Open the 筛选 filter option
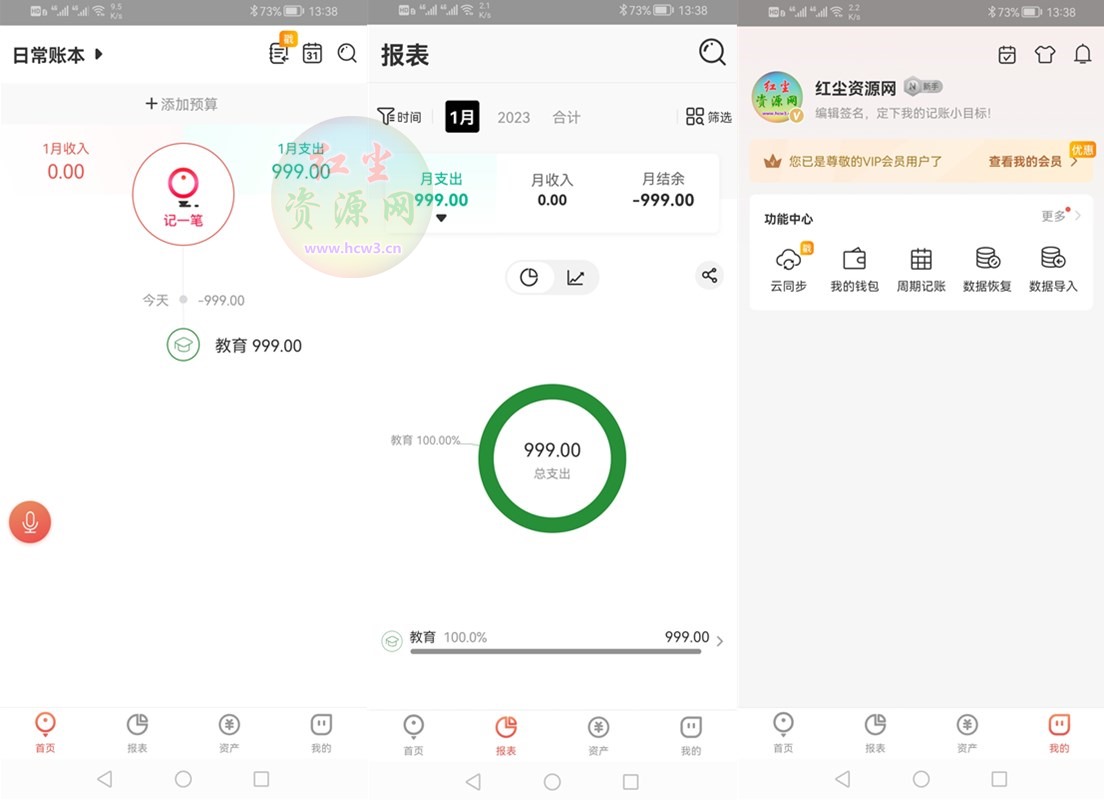Viewport: 1104px width, 800px height. tap(708, 117)
